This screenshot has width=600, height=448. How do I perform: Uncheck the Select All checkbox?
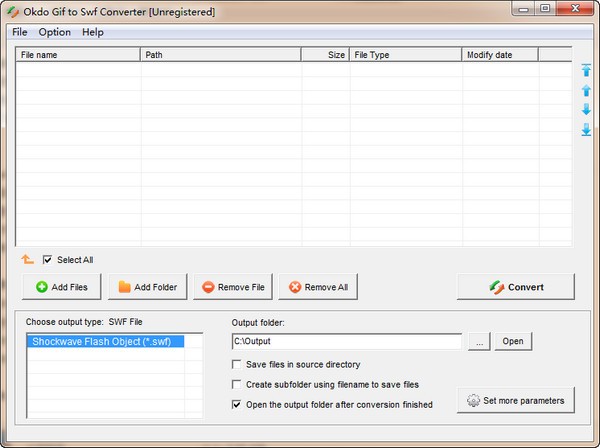click(x=47, y=260)
